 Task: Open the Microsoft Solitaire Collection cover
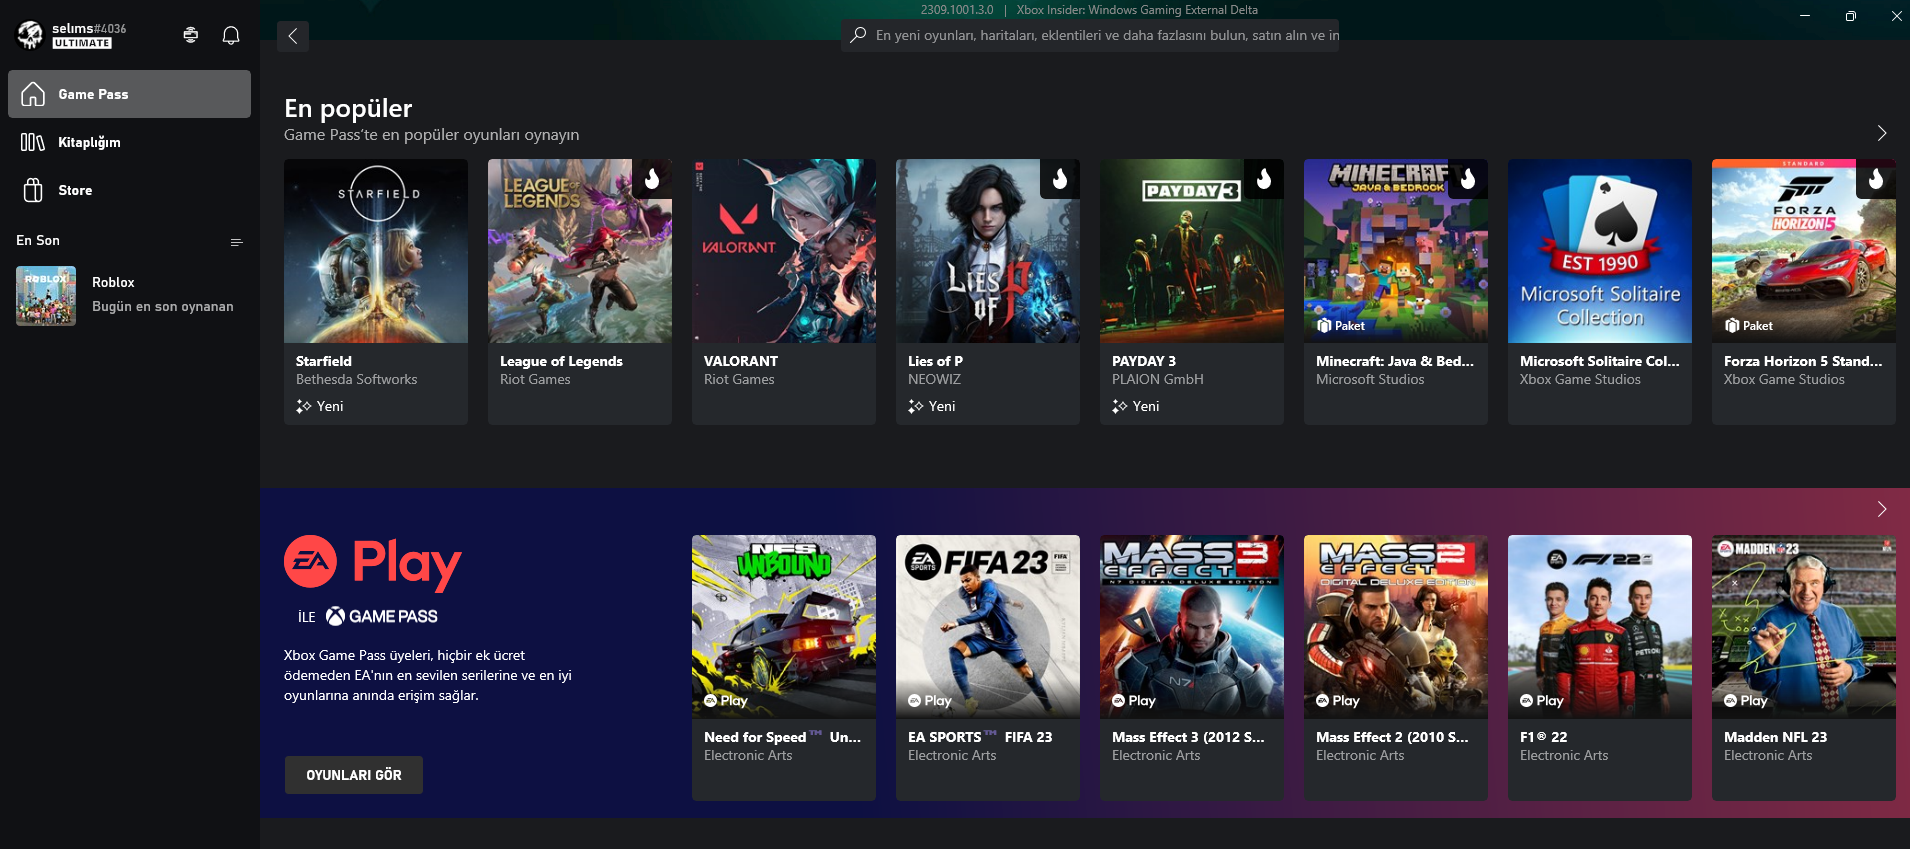coord(1600,251)
